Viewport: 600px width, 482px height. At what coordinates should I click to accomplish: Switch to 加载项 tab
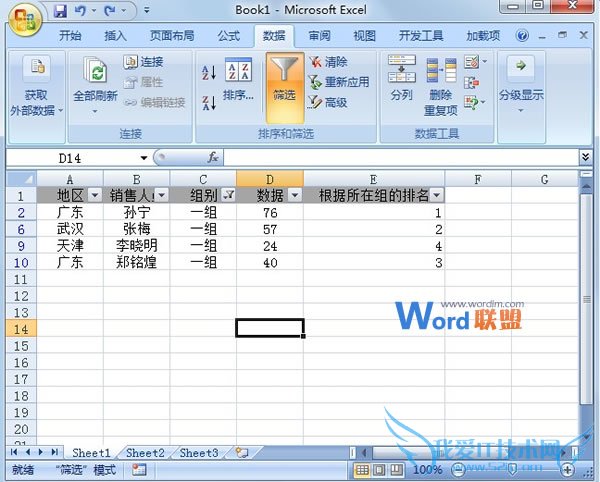pyautogui.click(x=483, y=36)
